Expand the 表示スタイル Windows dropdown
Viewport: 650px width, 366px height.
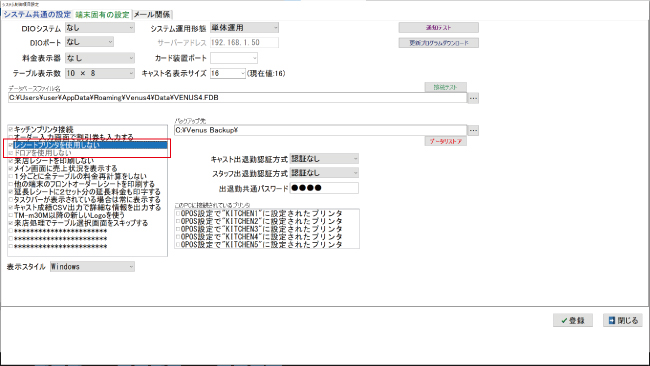tap(92, 267)
